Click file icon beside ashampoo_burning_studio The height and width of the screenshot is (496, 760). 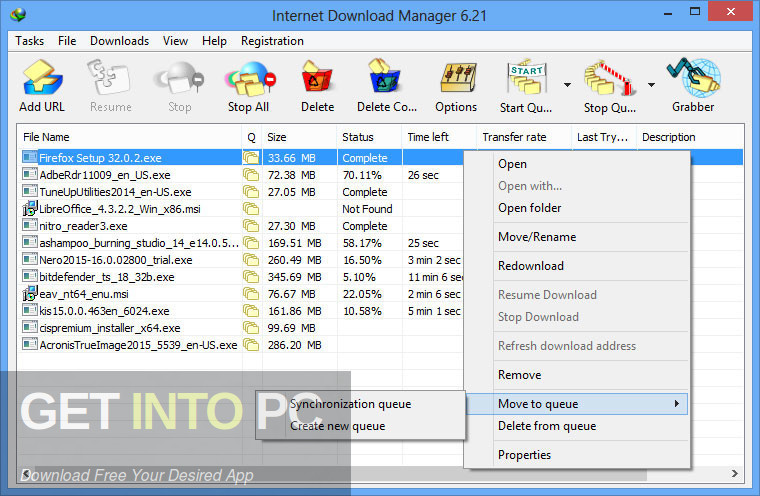30,242
